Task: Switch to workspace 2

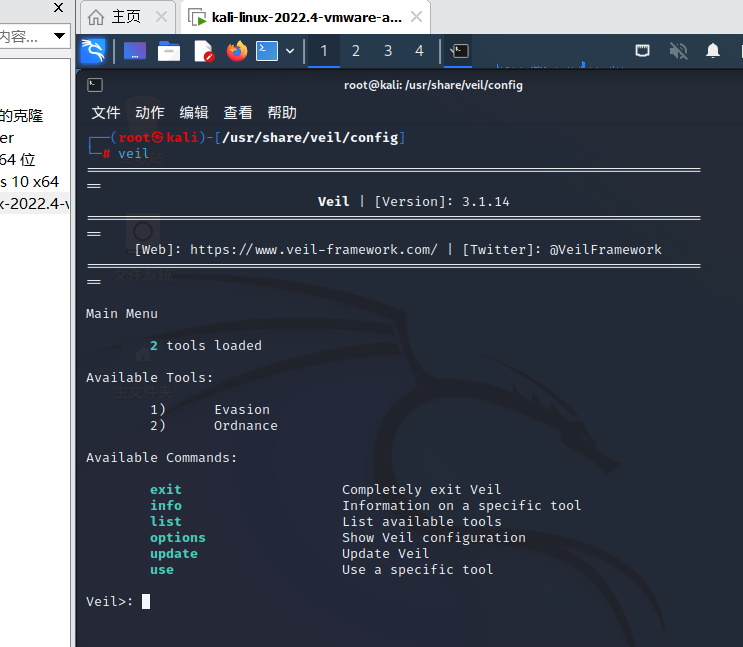Action: pyautogui.click(x=356, y=51)
